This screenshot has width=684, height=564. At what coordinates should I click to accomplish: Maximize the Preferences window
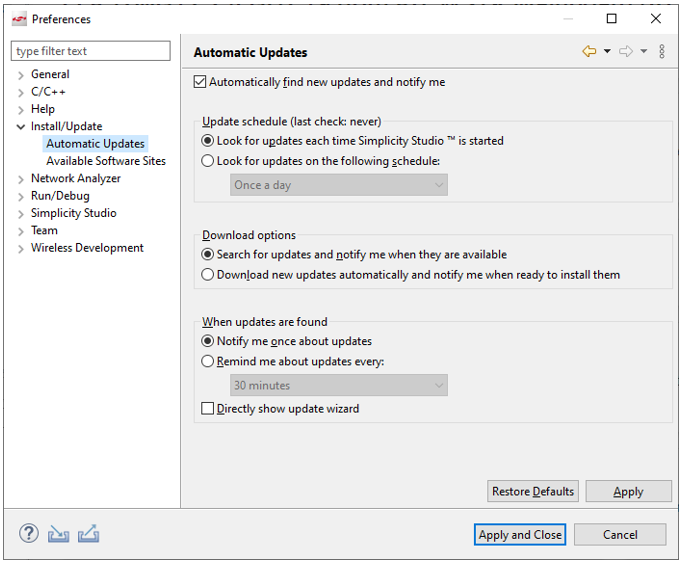(x=612, y=19)
